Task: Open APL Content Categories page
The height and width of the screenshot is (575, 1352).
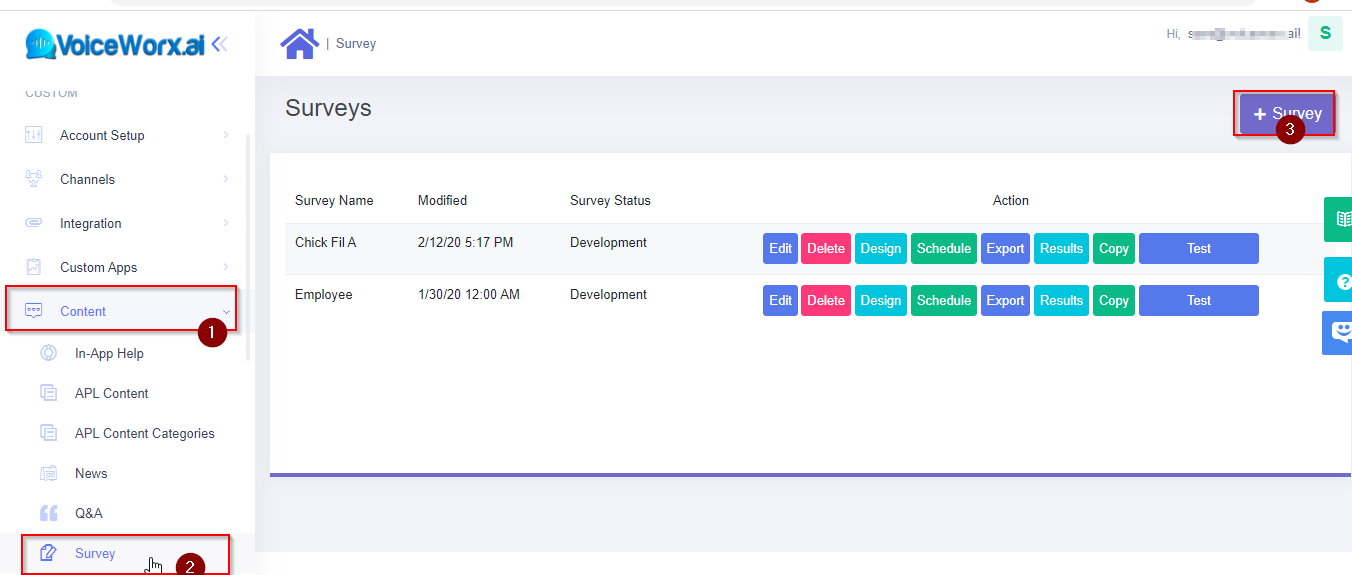Action: pyautogui.click(x=144, y=433)
